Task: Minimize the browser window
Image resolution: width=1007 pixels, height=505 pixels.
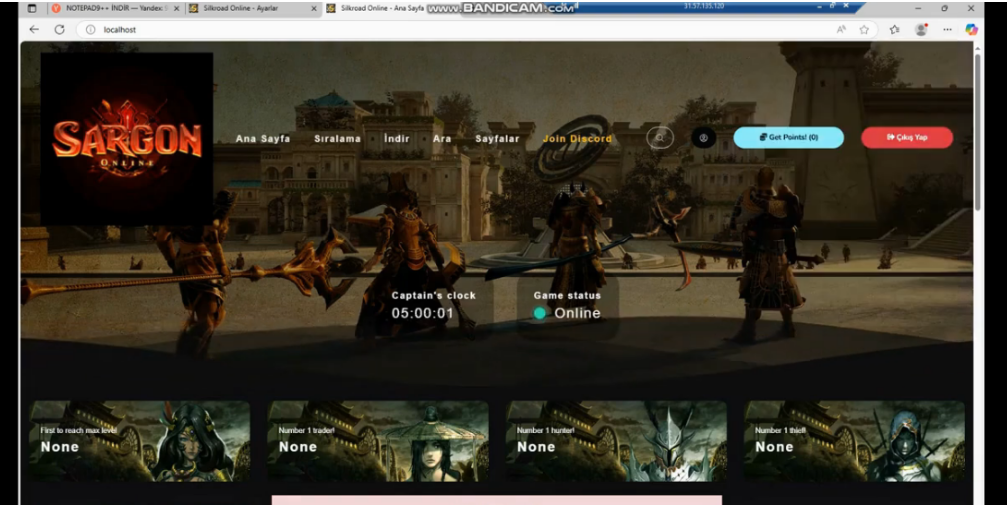Action: click(x=918, y=8)
